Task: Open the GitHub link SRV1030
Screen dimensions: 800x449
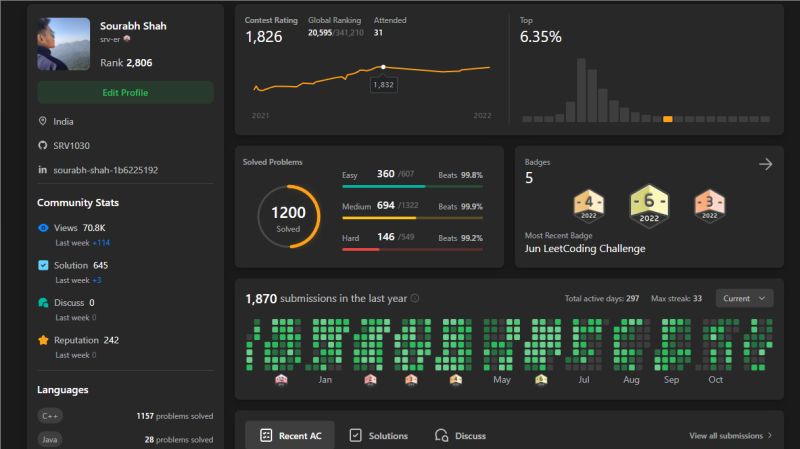Action: [x=71, y=146]
